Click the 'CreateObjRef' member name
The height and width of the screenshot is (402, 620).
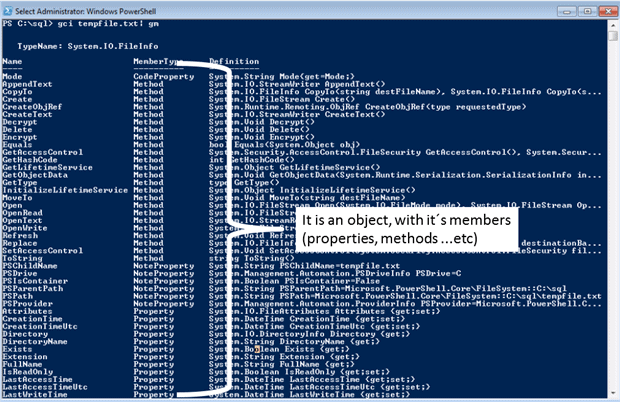click(32, 107)
